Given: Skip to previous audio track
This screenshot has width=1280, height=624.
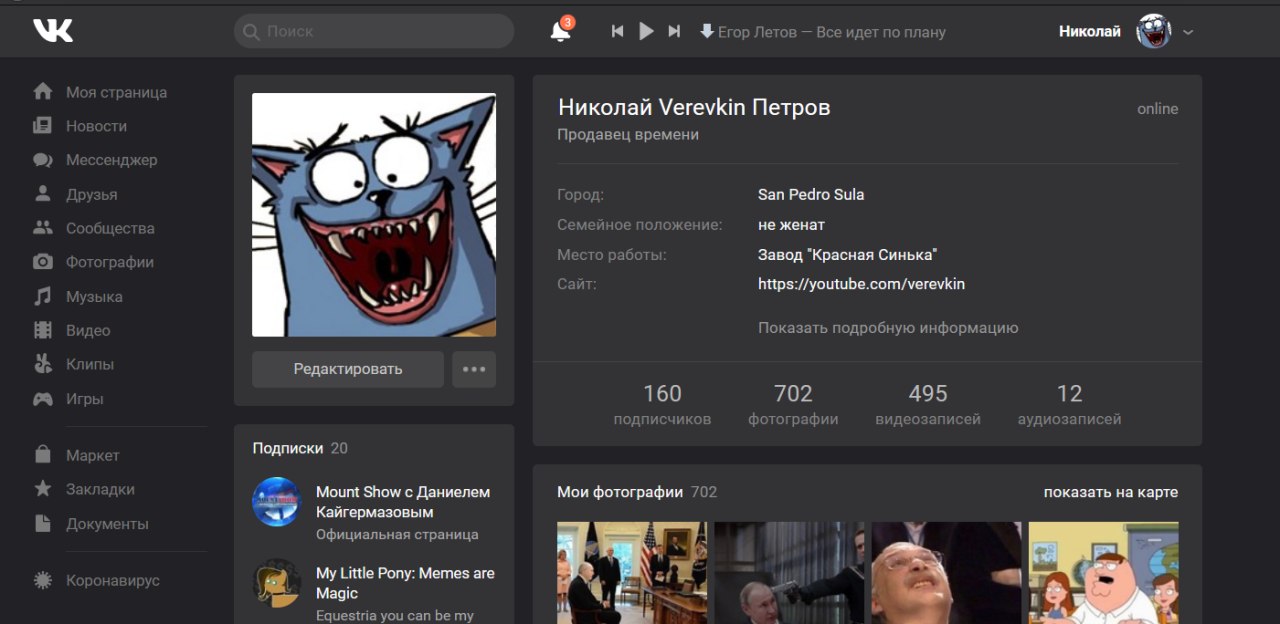Looking at the screenshot, I should (x=617, y=32).
